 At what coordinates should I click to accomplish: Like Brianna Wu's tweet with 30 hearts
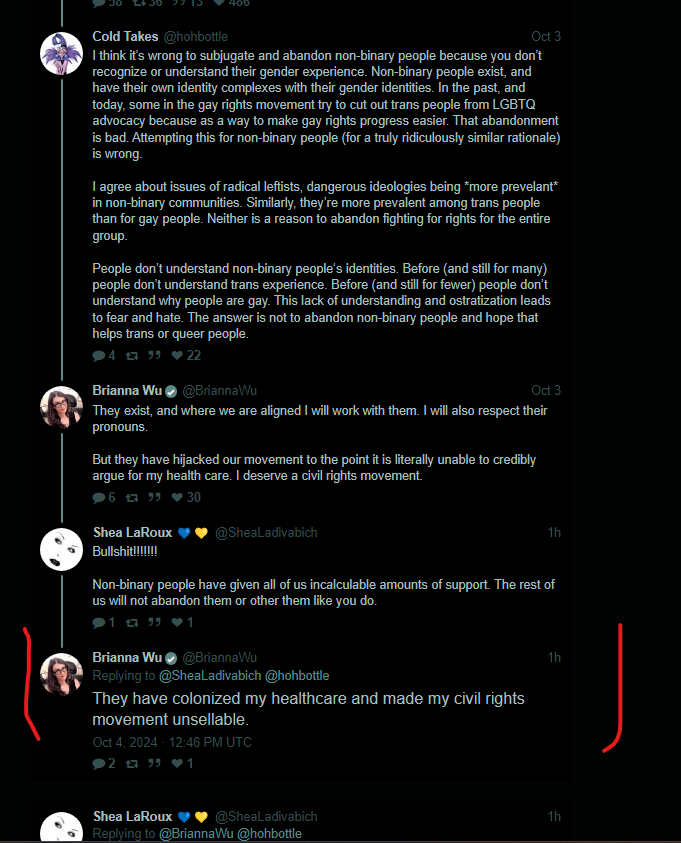pyautogui.click(x=185, y=497)
